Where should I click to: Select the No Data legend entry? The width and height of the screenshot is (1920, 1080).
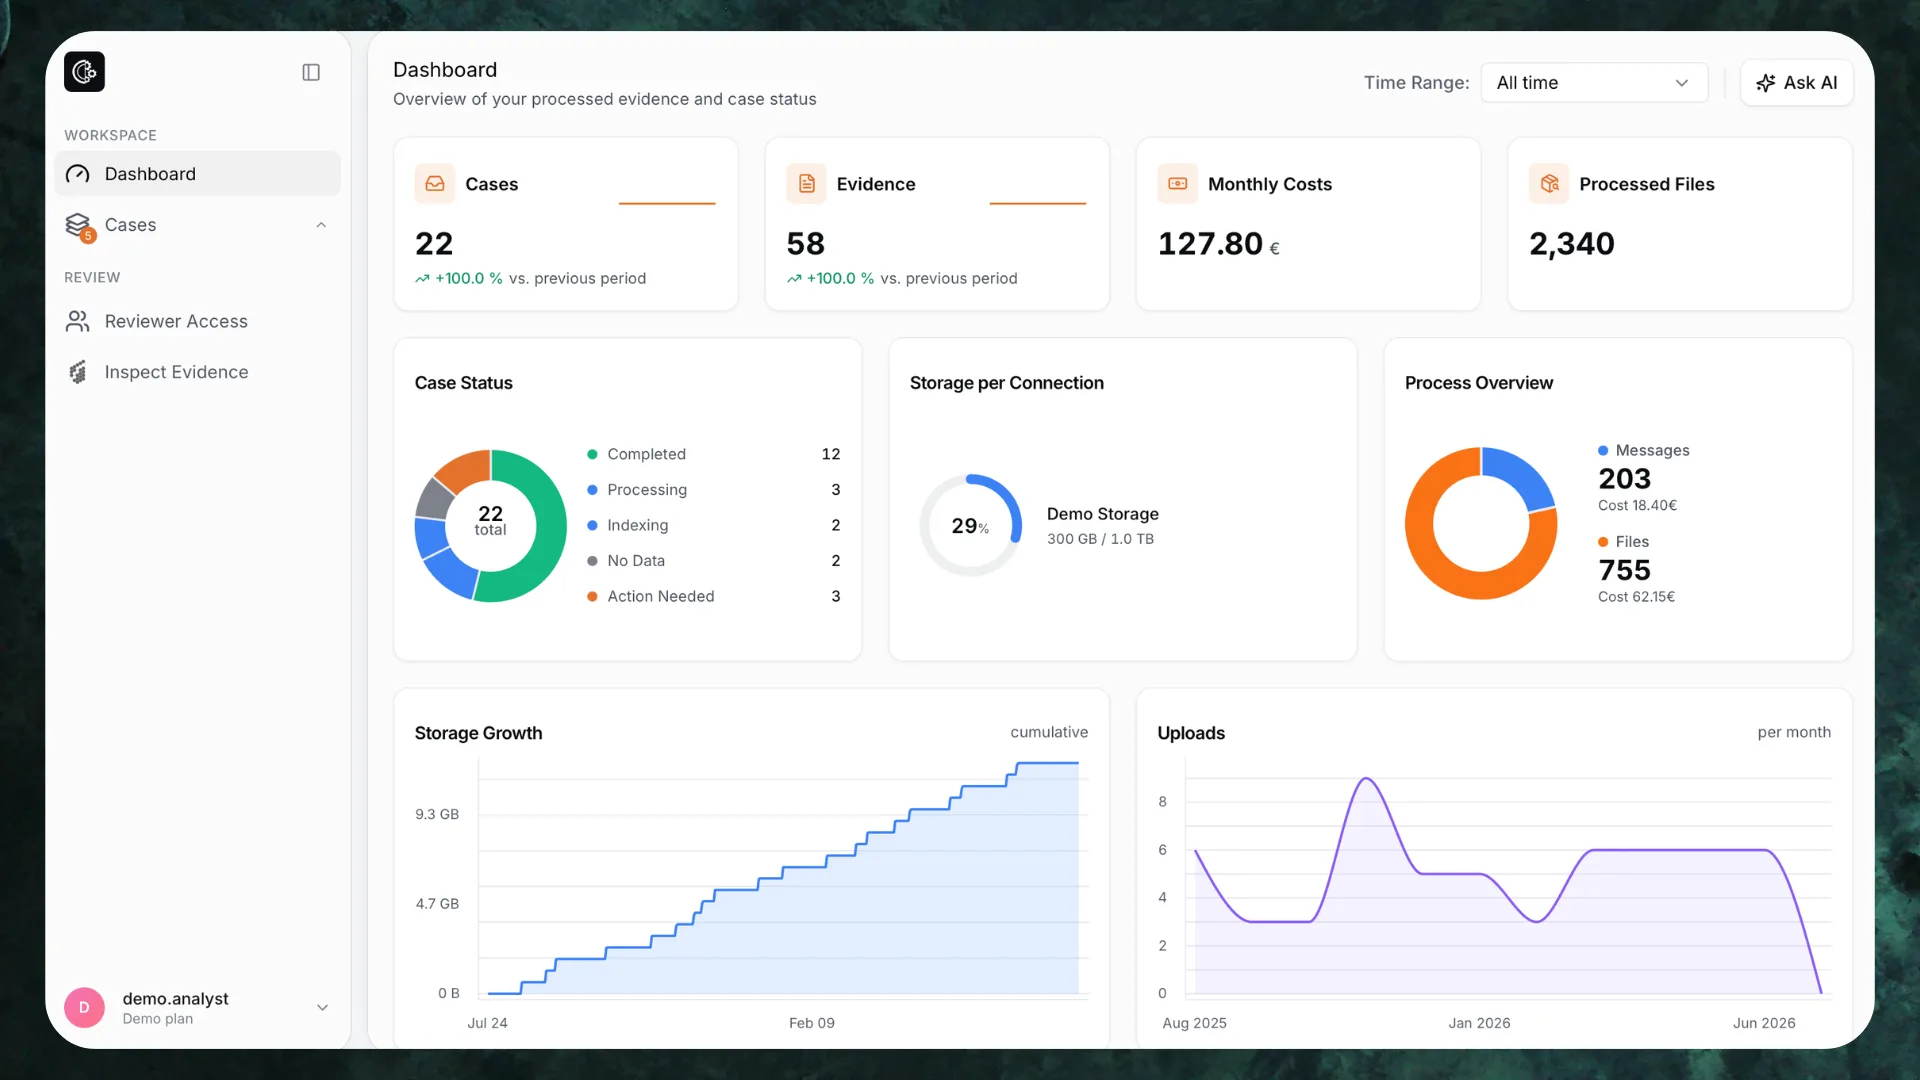[714, 561]
